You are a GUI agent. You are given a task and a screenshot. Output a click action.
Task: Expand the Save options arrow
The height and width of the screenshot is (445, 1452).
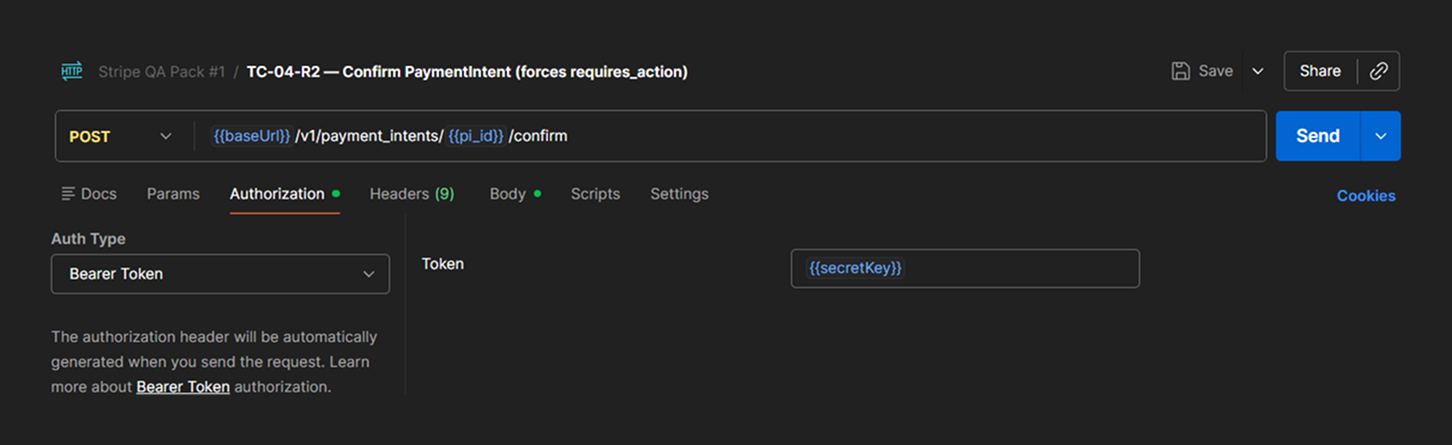coord(1258,71)
